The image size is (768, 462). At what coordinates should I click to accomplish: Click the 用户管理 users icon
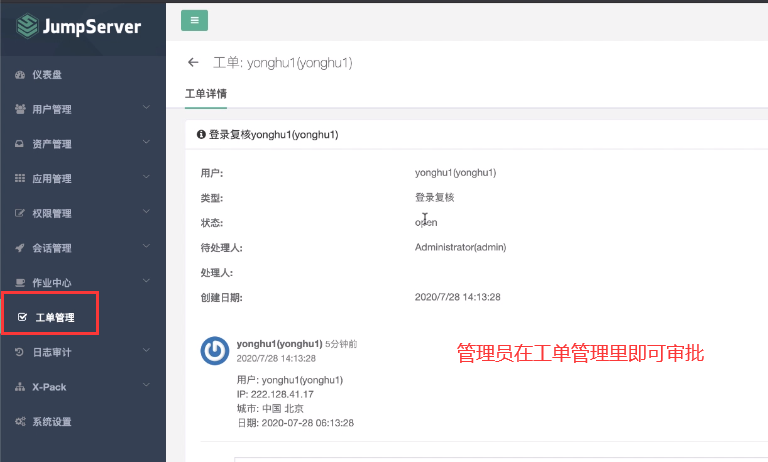(20, 109)
